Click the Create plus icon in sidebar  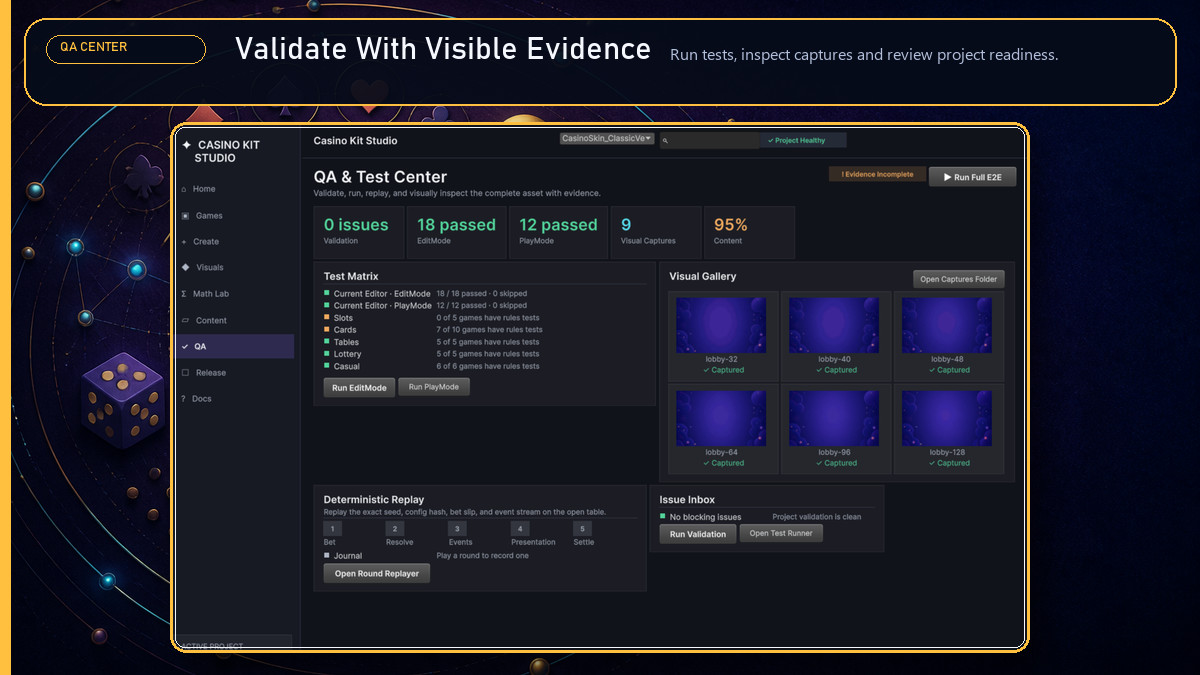click(184, 242)
